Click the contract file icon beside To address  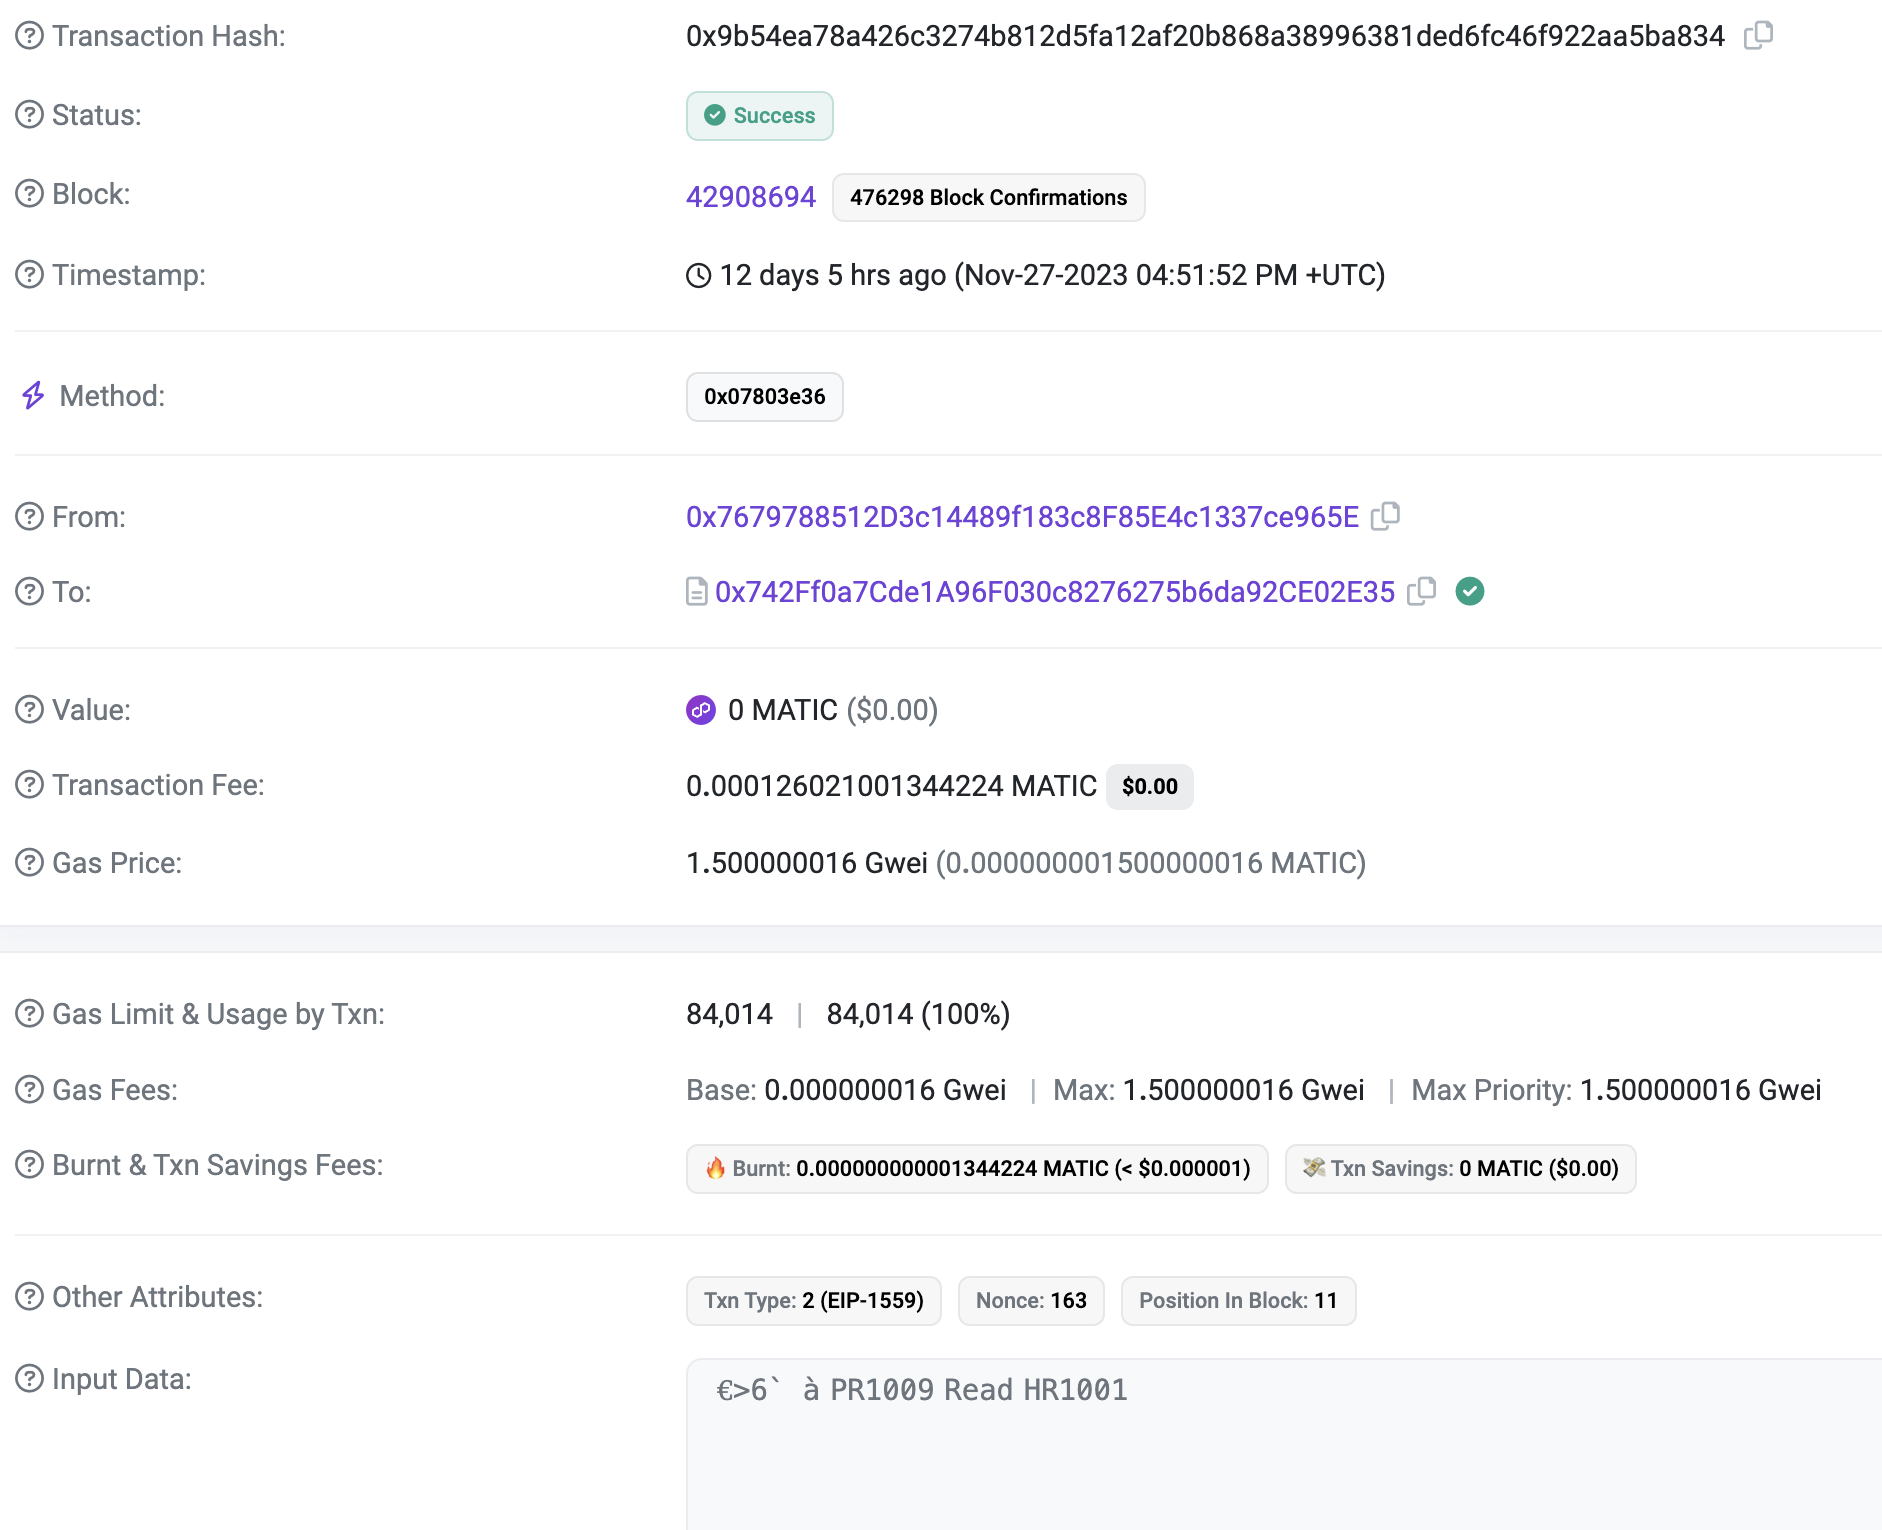coord(697,592)
